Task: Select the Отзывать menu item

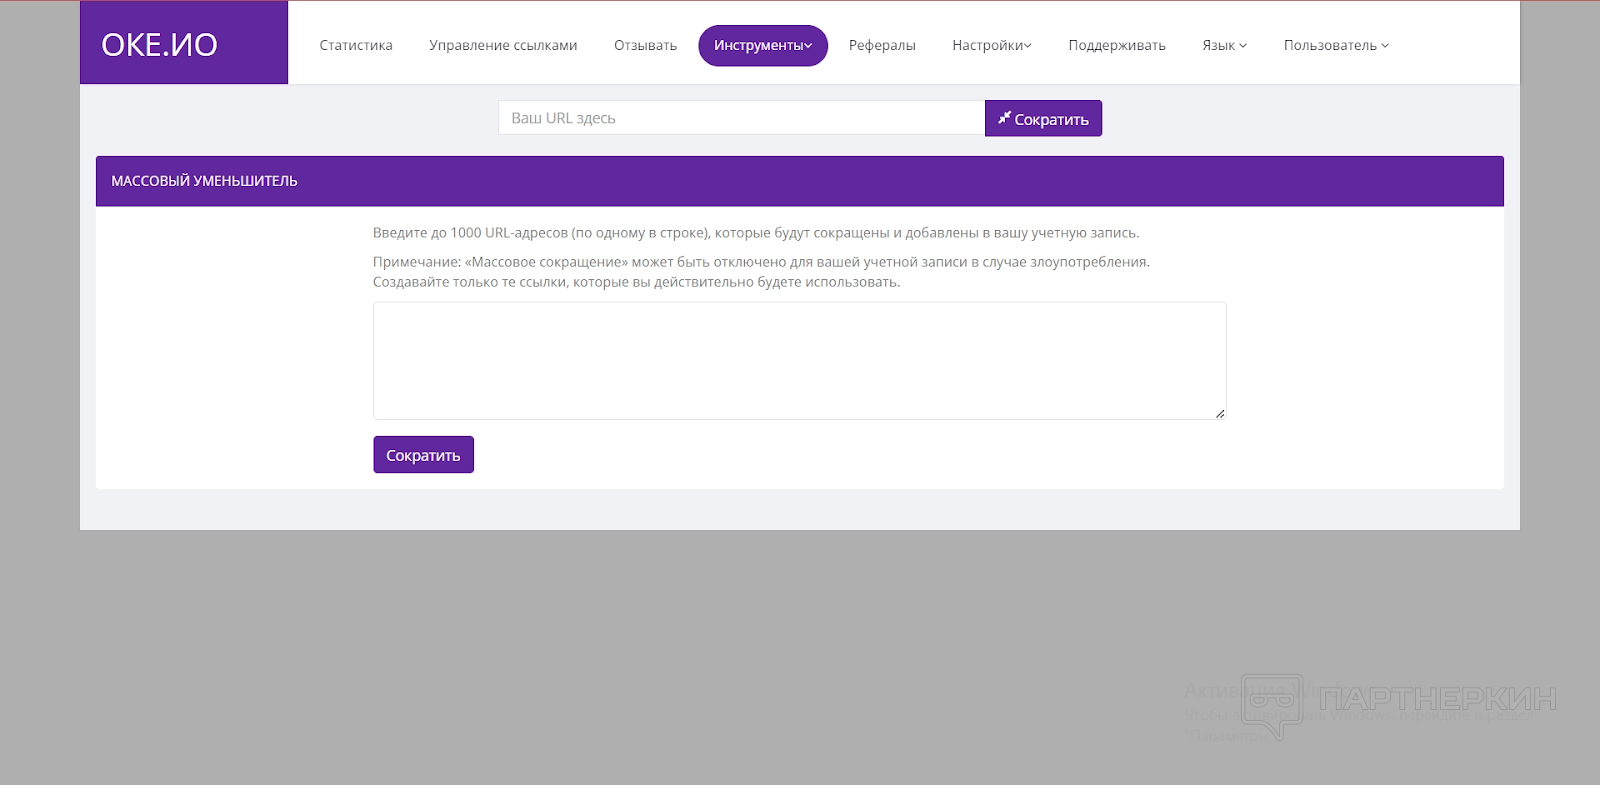Action: pyautogui.click(x=645, y=46)
